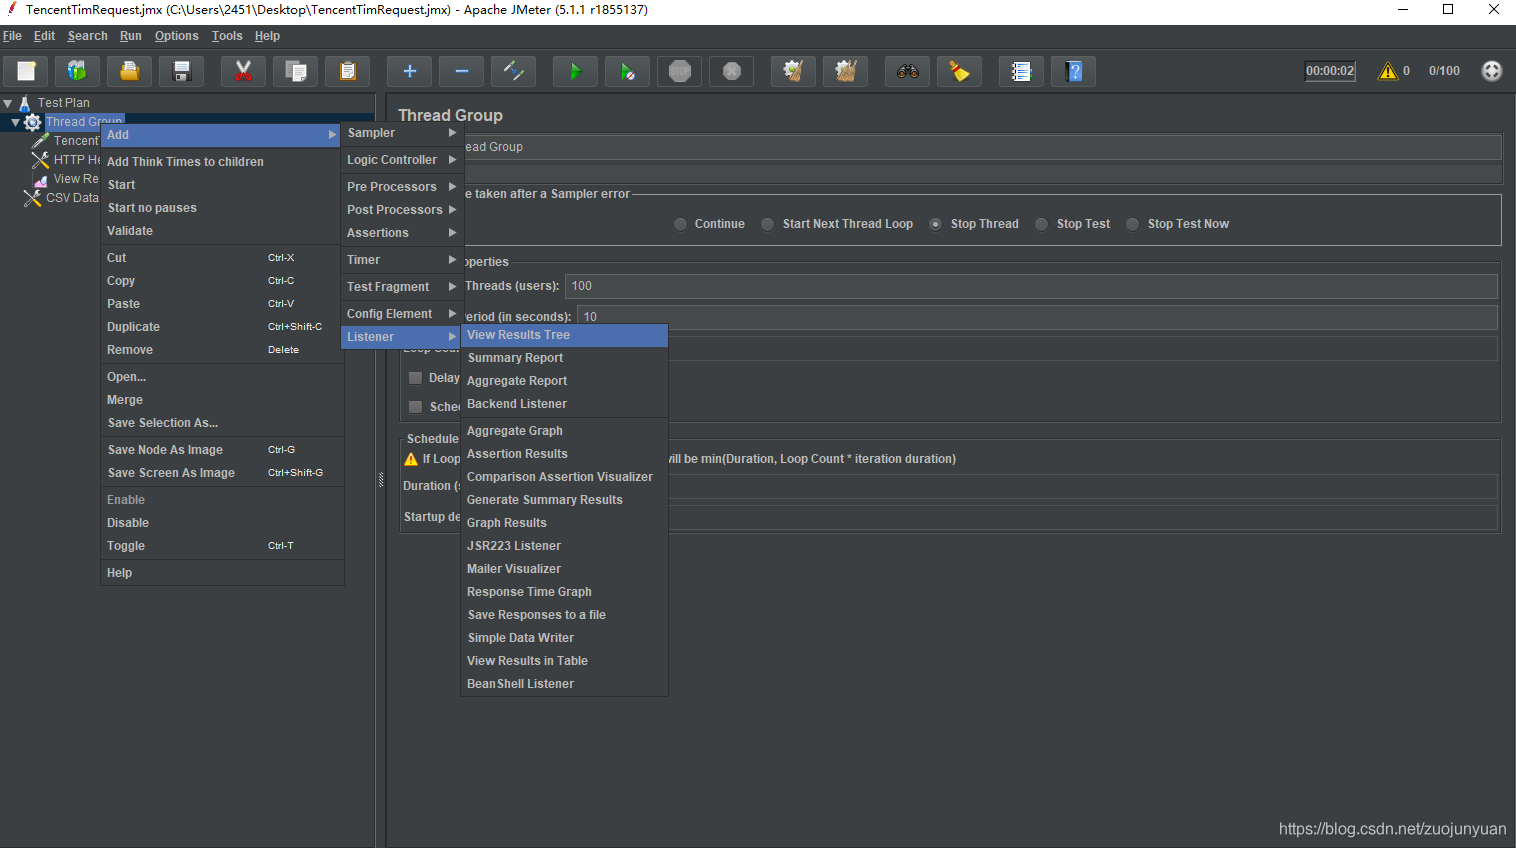The height and width of the screenshot is (848, 1516).
Task: Toggle the Delay Thread creation checkbox
Action: coord(415,378)
